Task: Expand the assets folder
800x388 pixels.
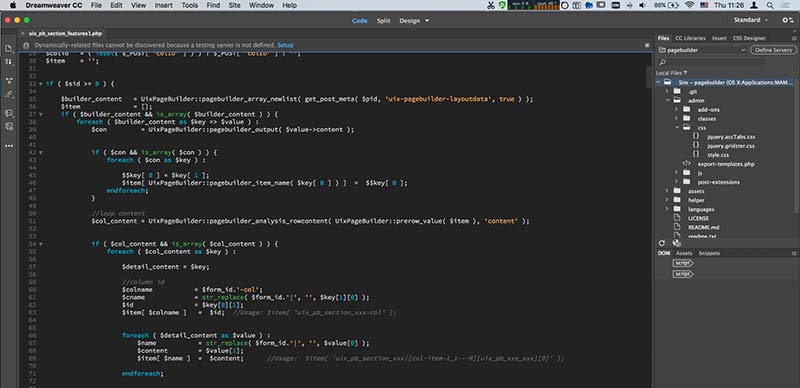Action: click(667, 191)
